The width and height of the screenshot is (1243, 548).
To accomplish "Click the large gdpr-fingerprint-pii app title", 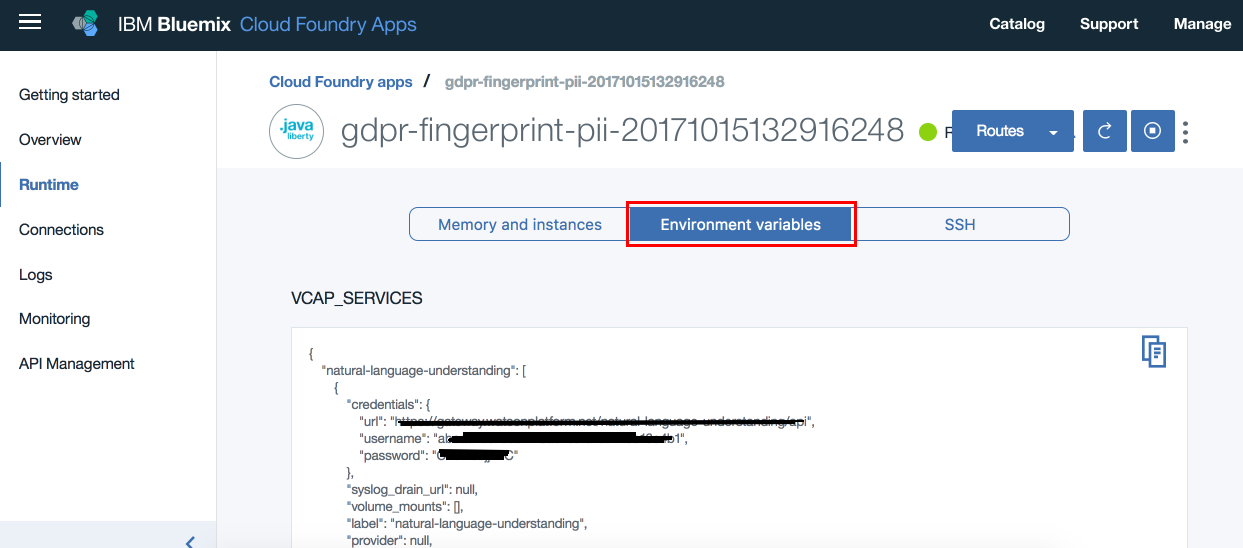I will coord(623,131).
